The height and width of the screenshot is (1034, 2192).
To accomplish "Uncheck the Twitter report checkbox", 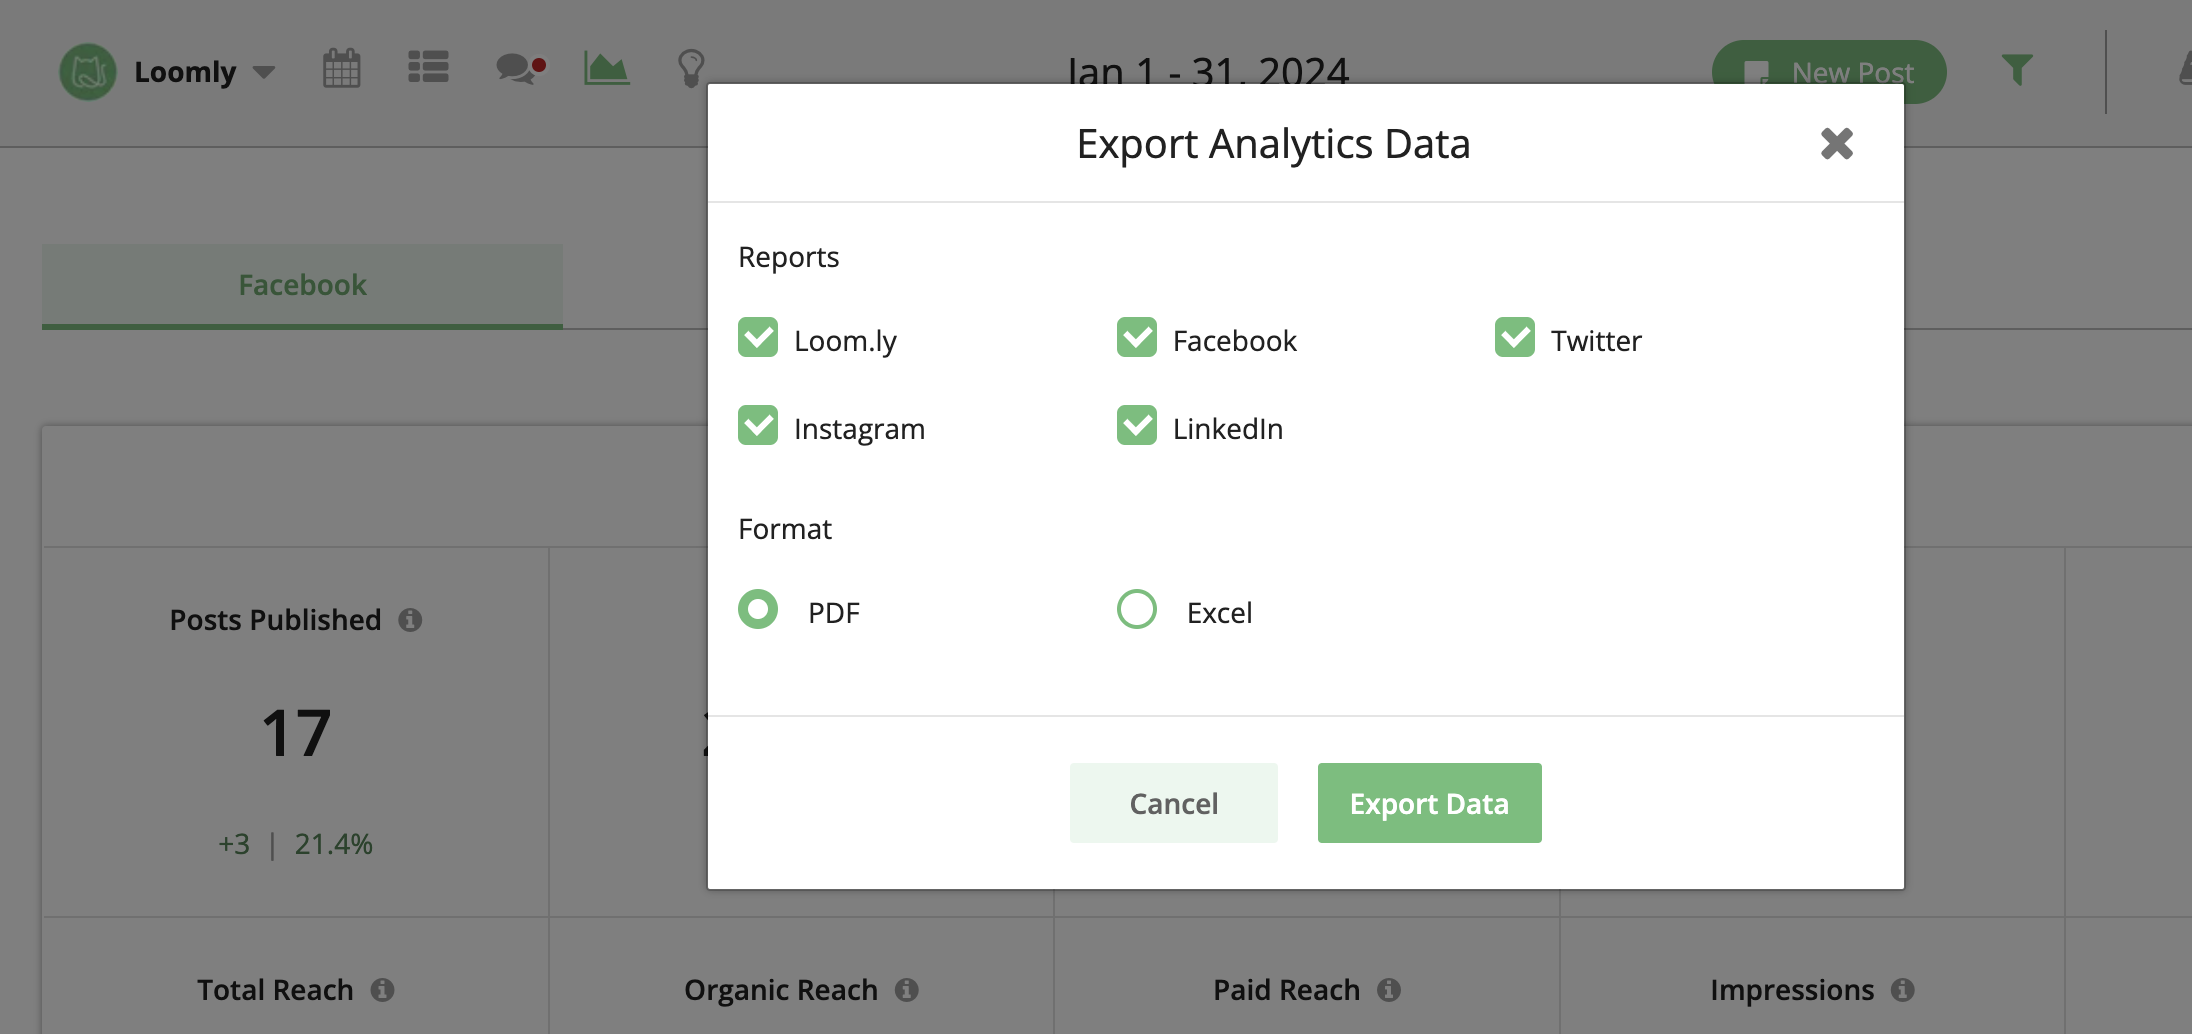I will click(1515, 338).
